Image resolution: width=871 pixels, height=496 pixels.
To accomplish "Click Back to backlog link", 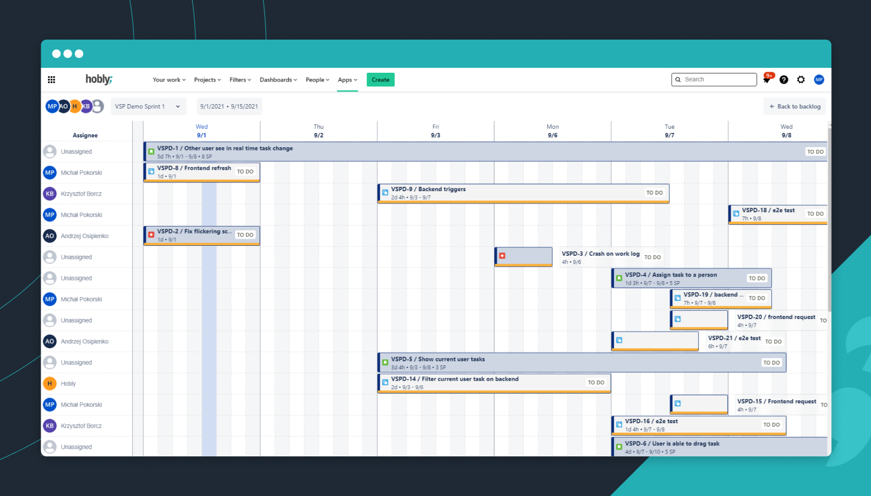I will coord(795,107).
